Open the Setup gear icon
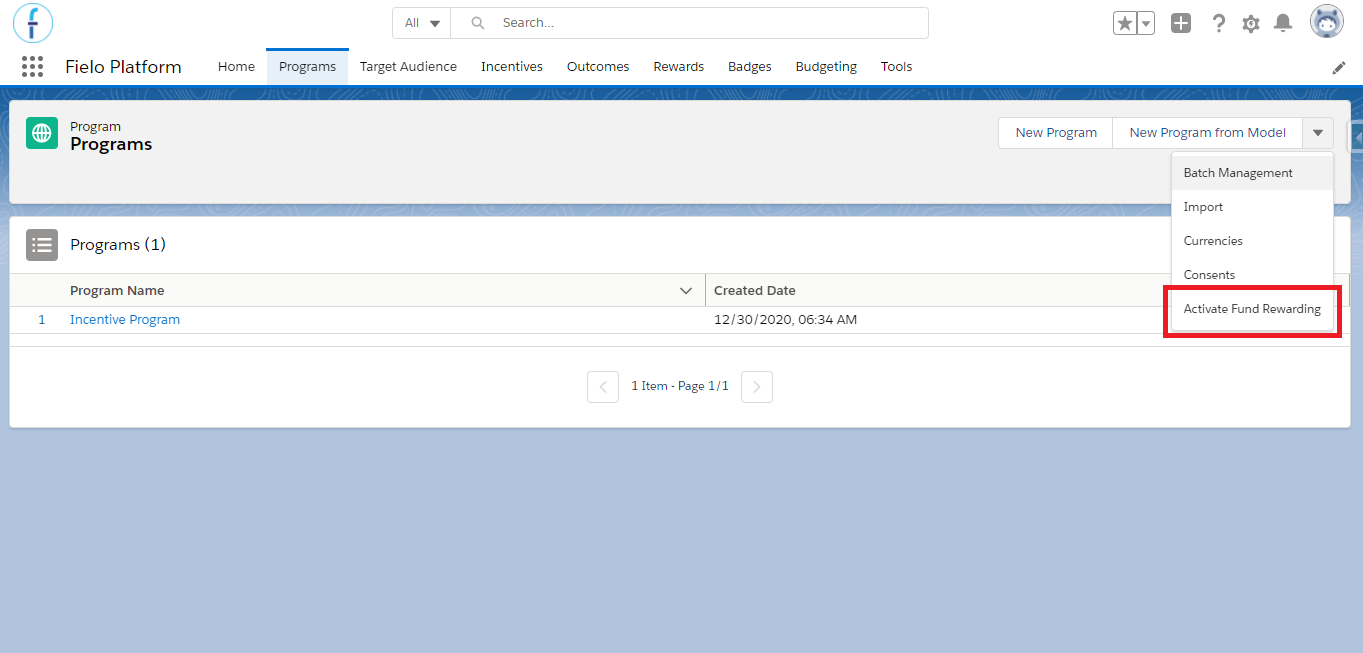1363x653 pixels. [x=1251, y=23]
